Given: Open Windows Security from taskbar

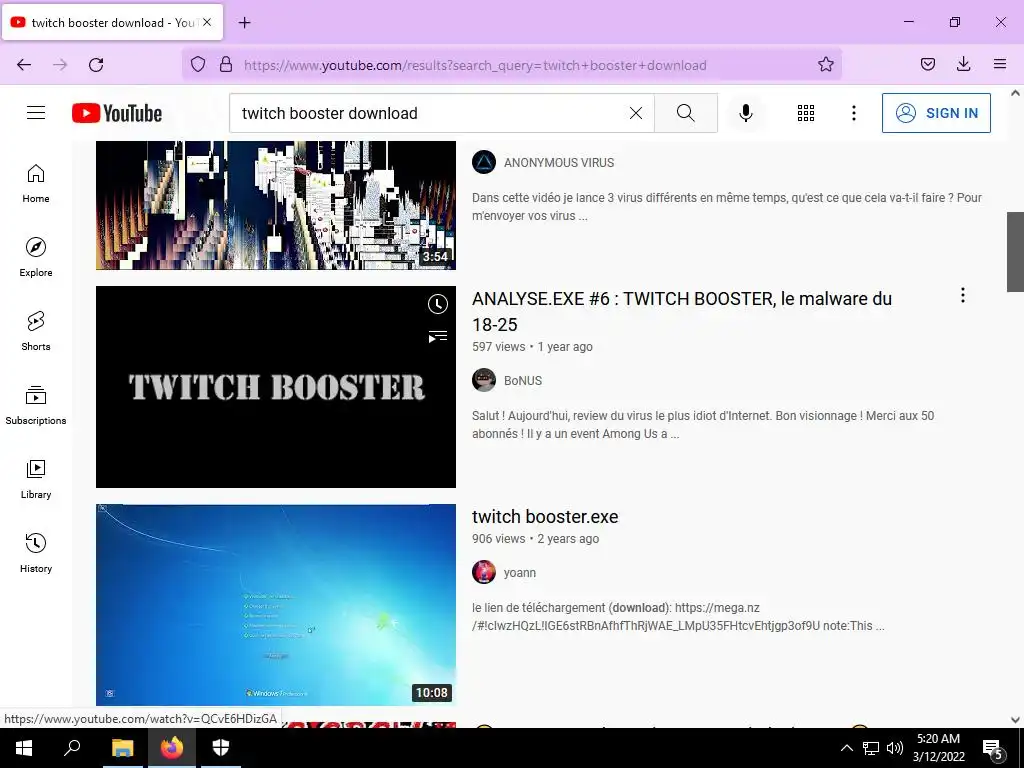Looking at the screenshot, I should point(221,748).
